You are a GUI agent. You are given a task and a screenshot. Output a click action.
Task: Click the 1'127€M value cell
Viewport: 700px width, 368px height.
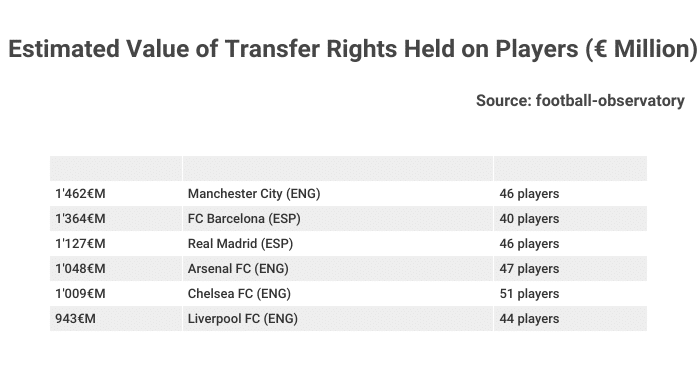116,244
